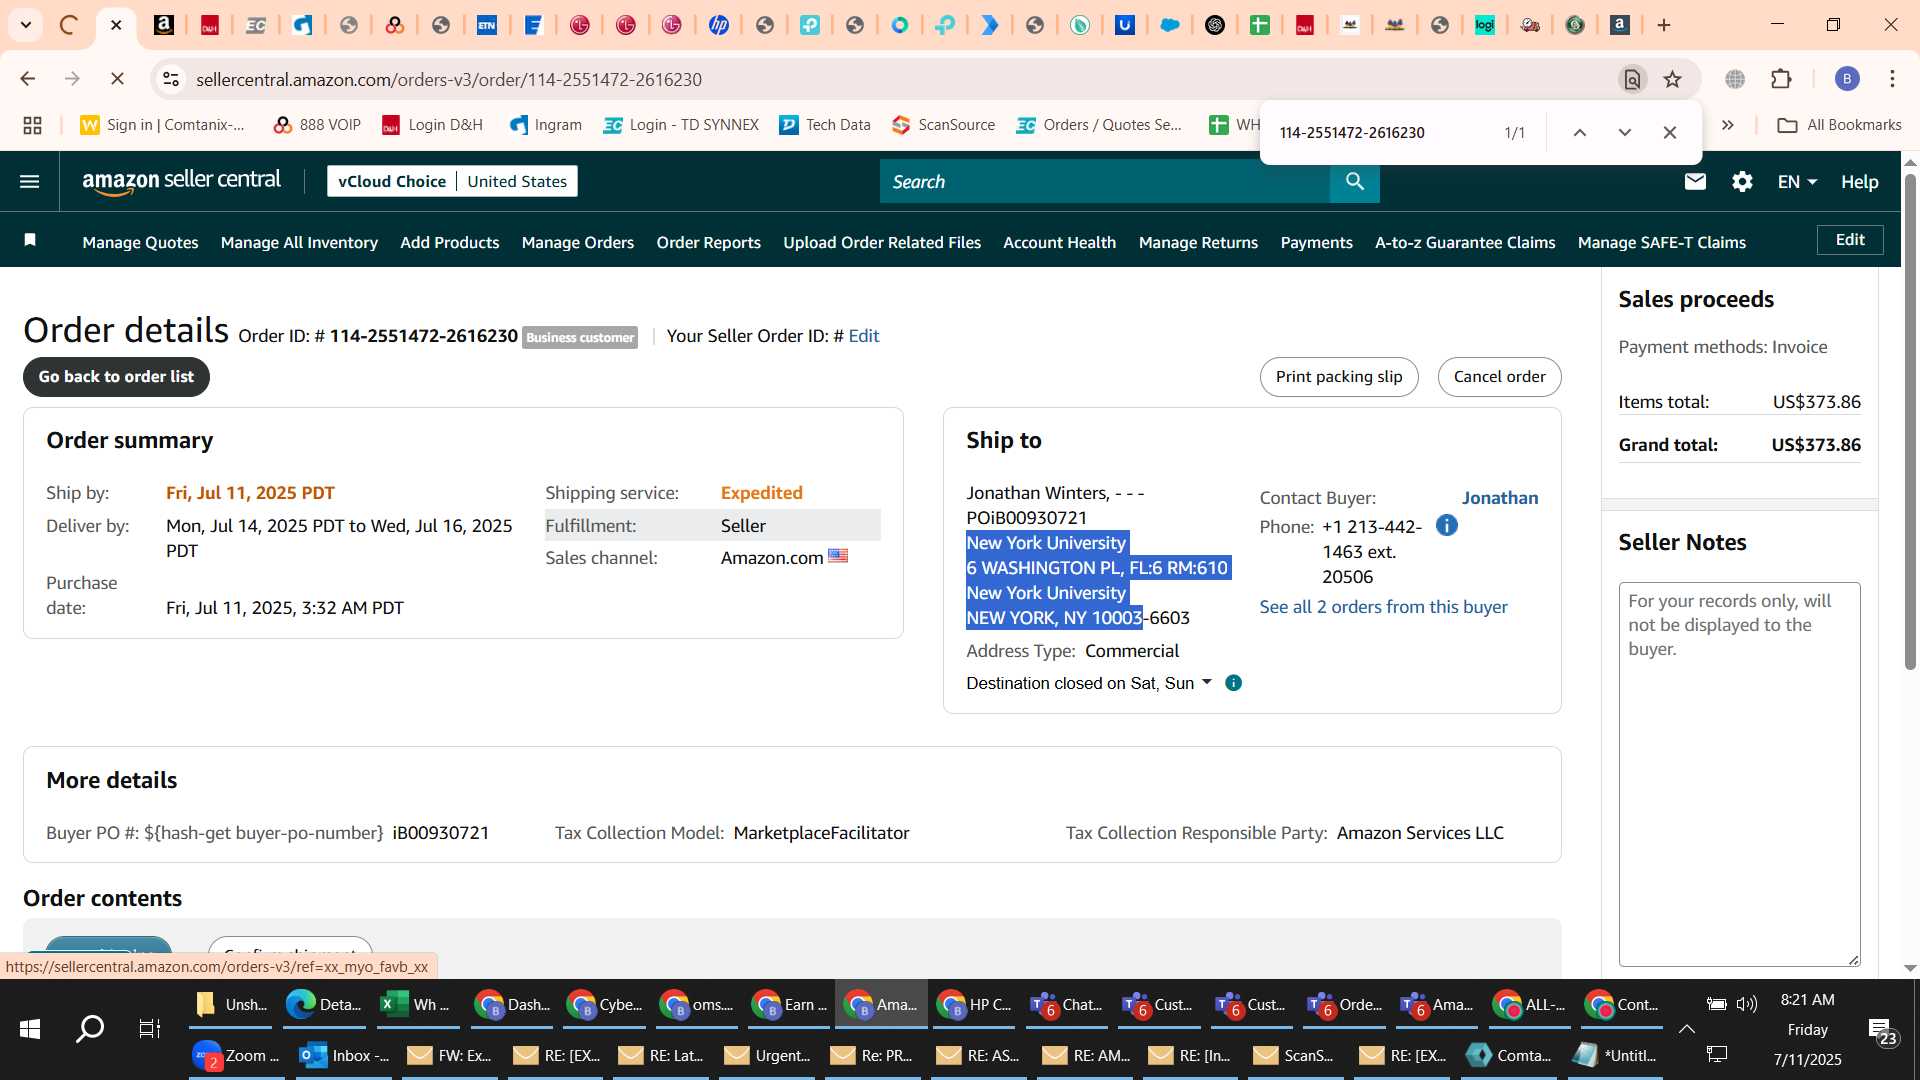
Task: Stop page loading with X button
Action: pos(116,79)
